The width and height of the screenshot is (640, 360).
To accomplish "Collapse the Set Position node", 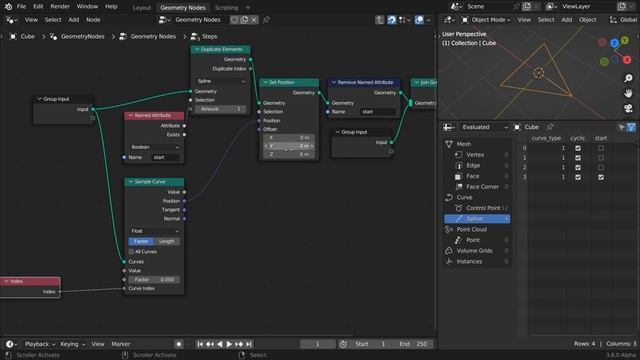I will (266, 82).
